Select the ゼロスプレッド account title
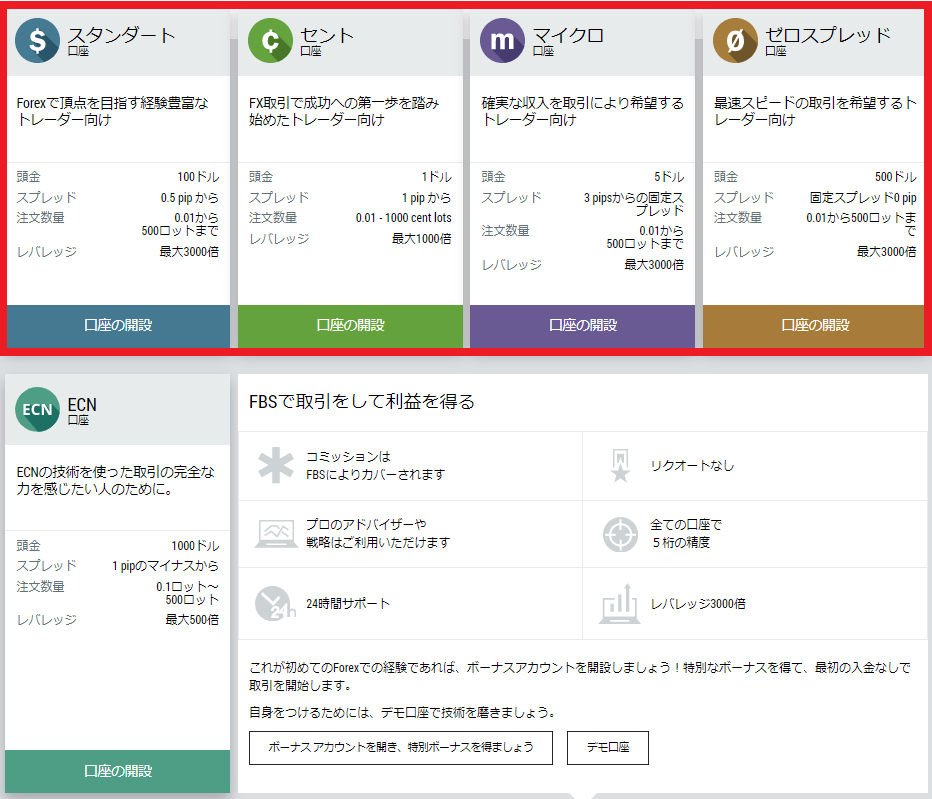The height and width of the screenshot is (799, 932). [x=827, y=35]
